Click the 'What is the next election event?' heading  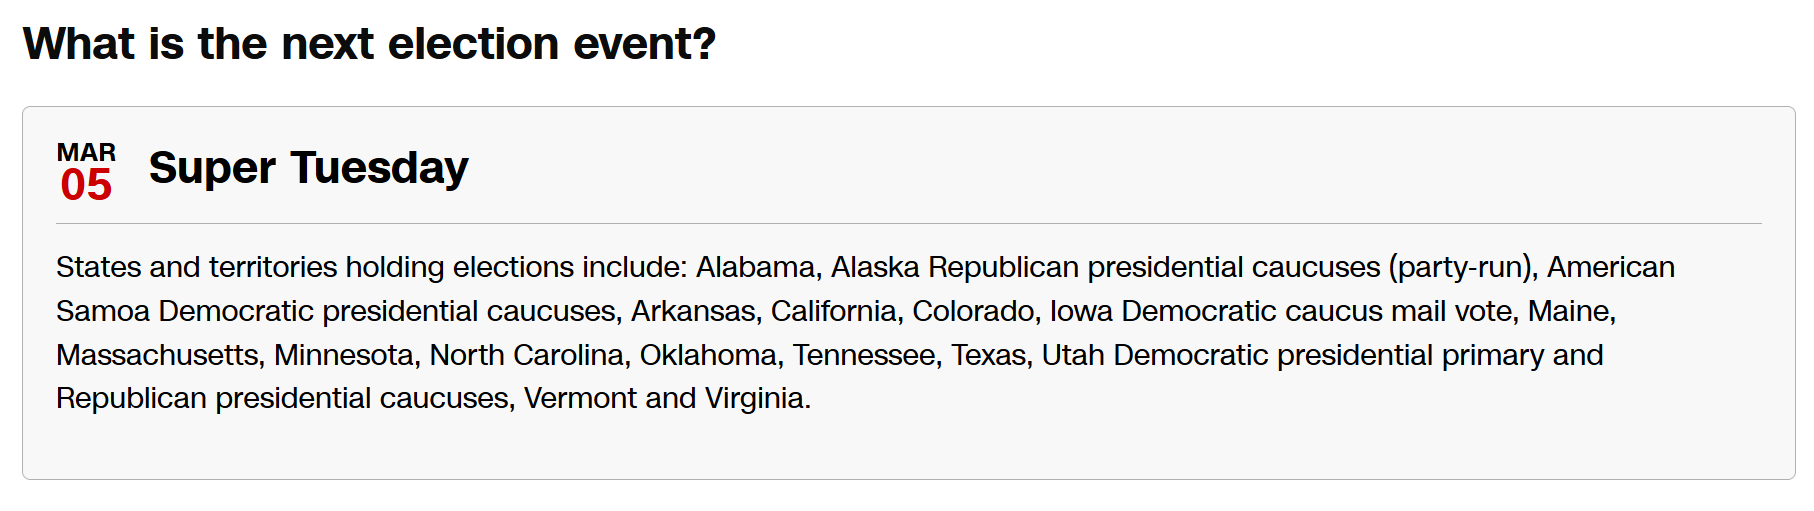point(369,44)
